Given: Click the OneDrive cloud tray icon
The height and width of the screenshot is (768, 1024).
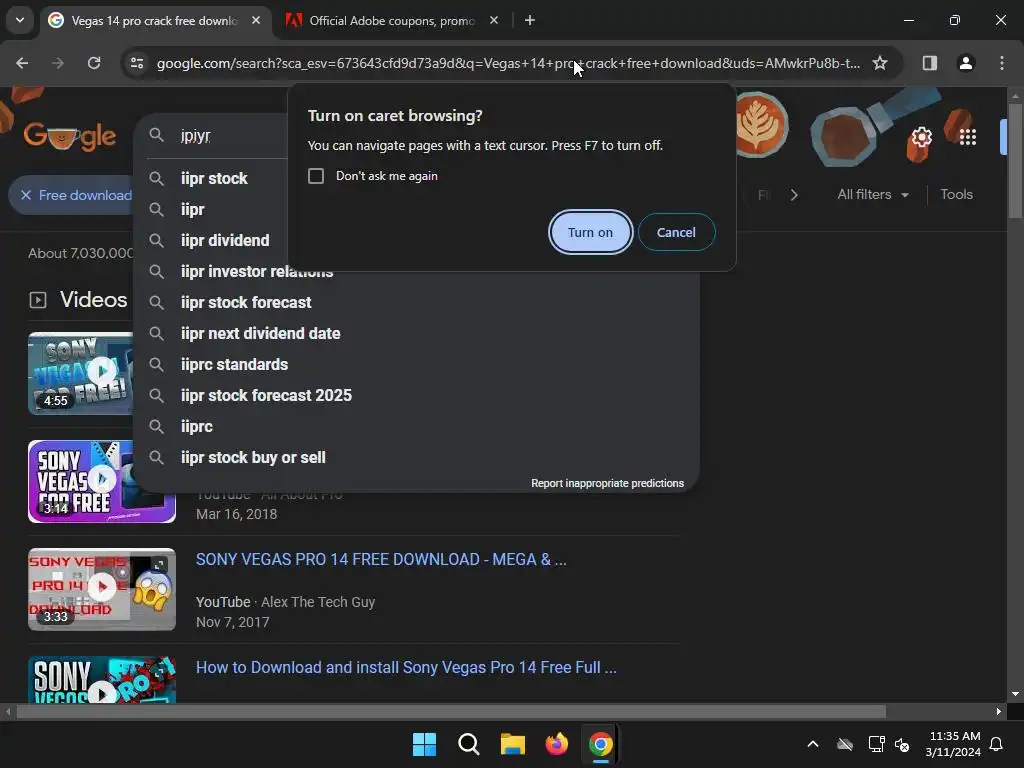Looking at the screenshot, I should tap(845, 744).
